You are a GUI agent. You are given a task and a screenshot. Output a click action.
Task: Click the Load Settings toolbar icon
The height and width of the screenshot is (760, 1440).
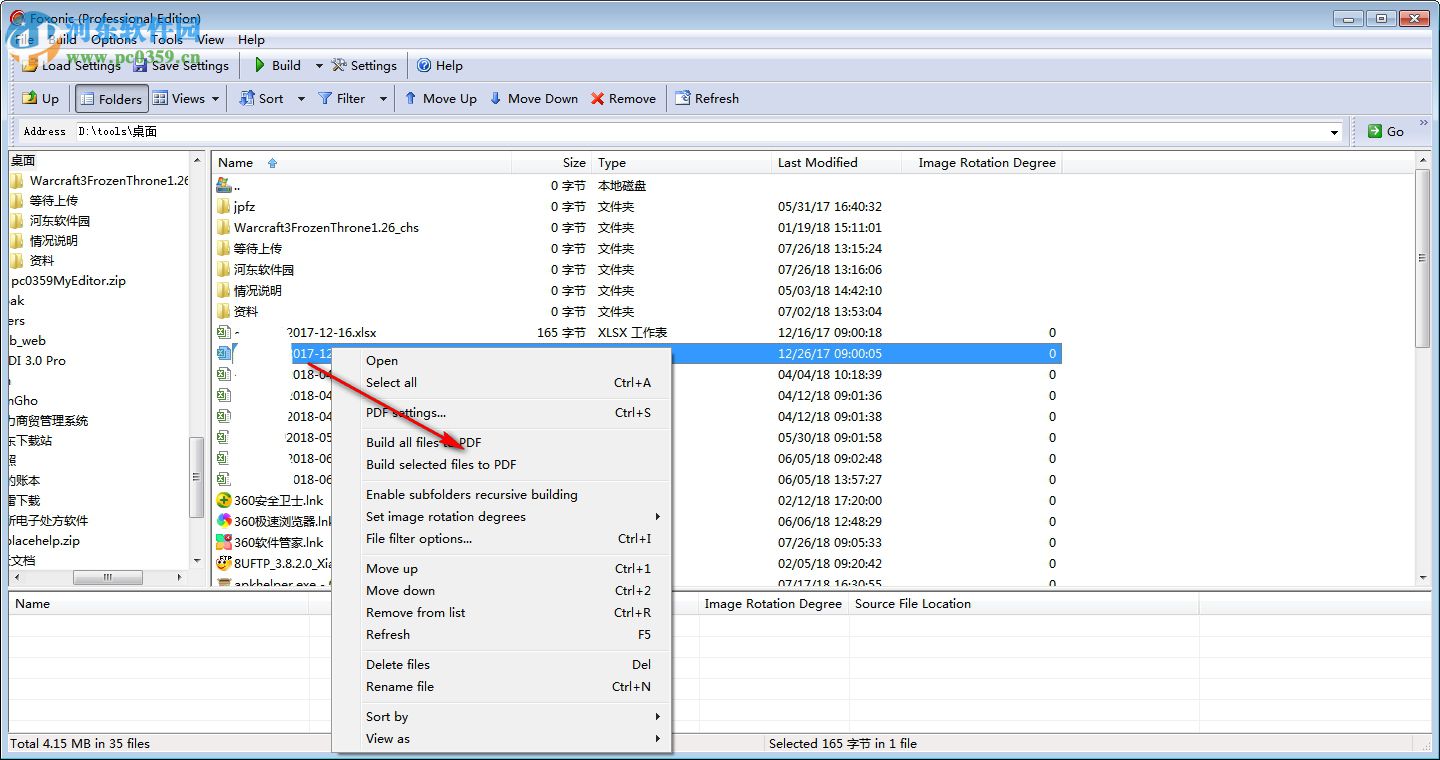pos(30,66)
